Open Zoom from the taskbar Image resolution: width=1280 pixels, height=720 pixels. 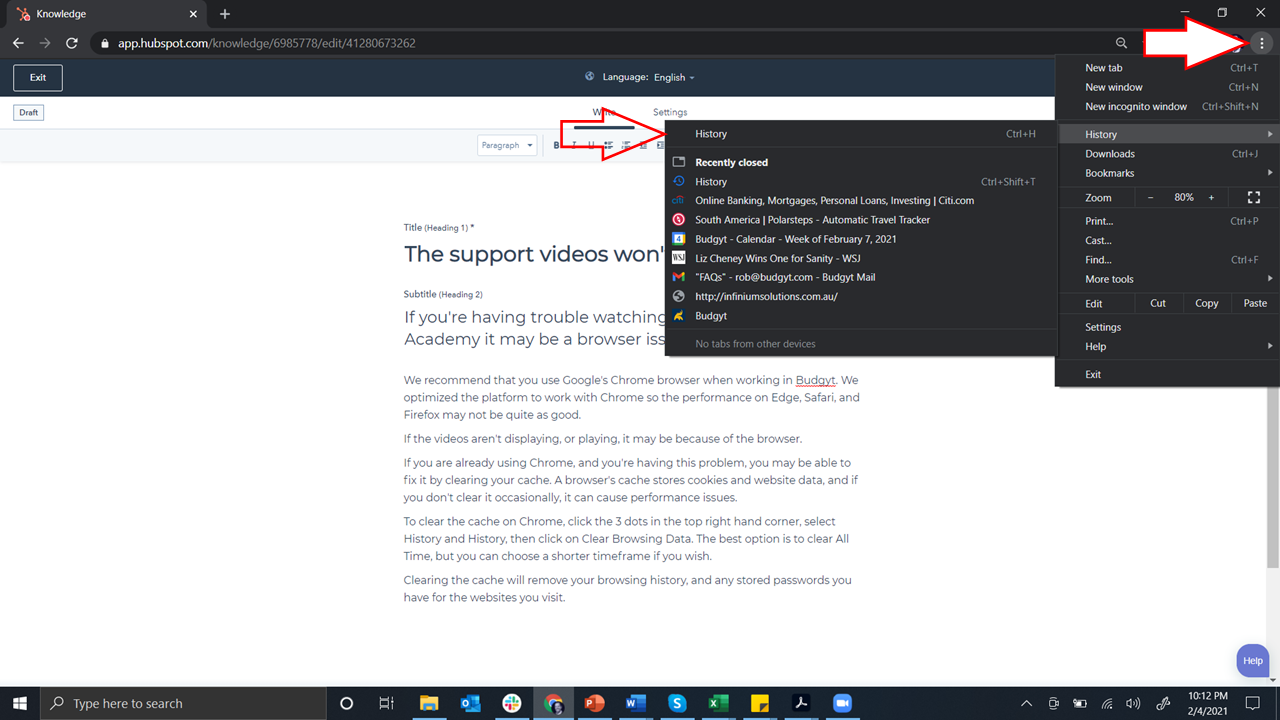coord(842,703)
